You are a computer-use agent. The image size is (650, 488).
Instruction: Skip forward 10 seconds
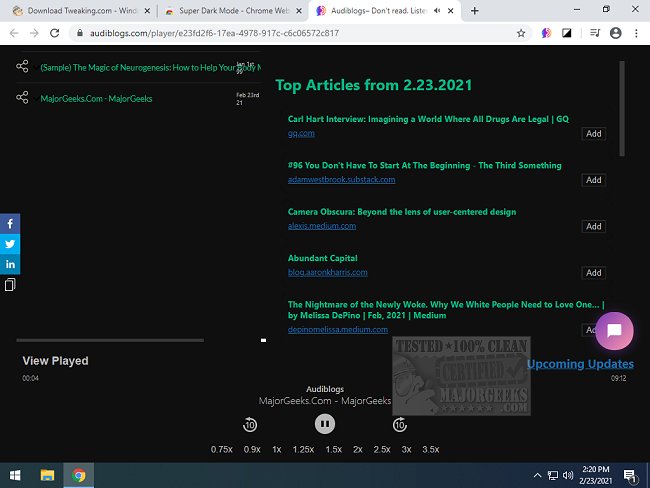(400, 425)
